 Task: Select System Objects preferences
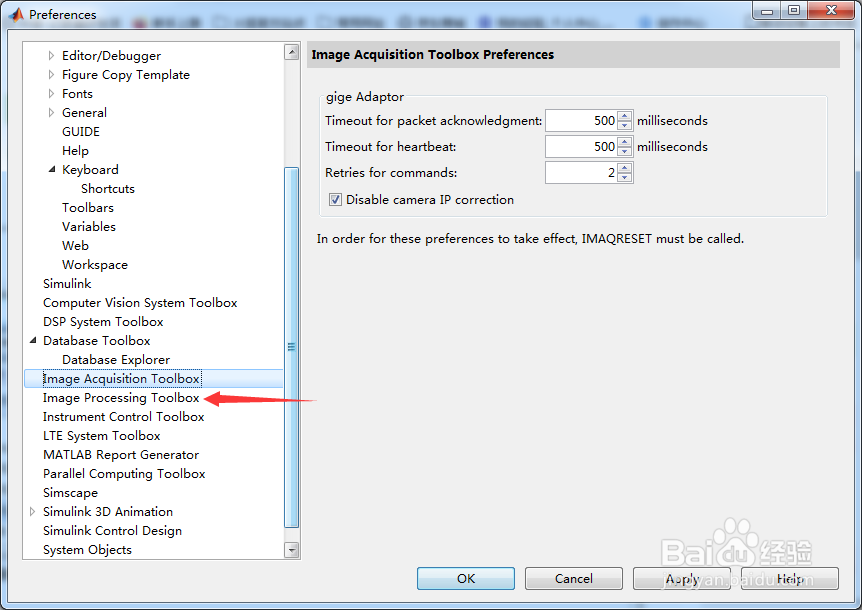(x=87, y=550)
